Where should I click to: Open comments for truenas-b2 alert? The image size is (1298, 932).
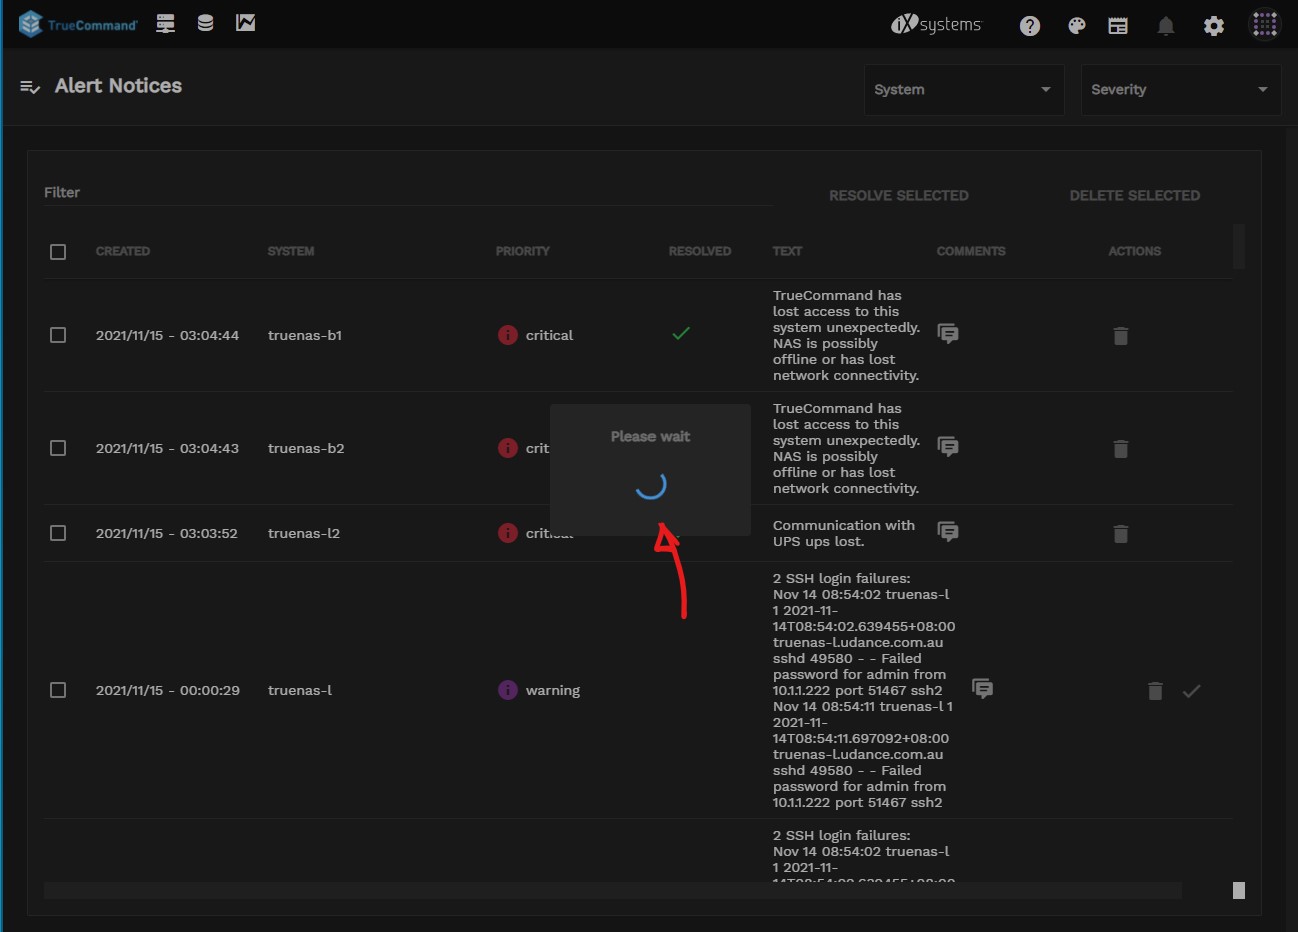coord(948,447)
